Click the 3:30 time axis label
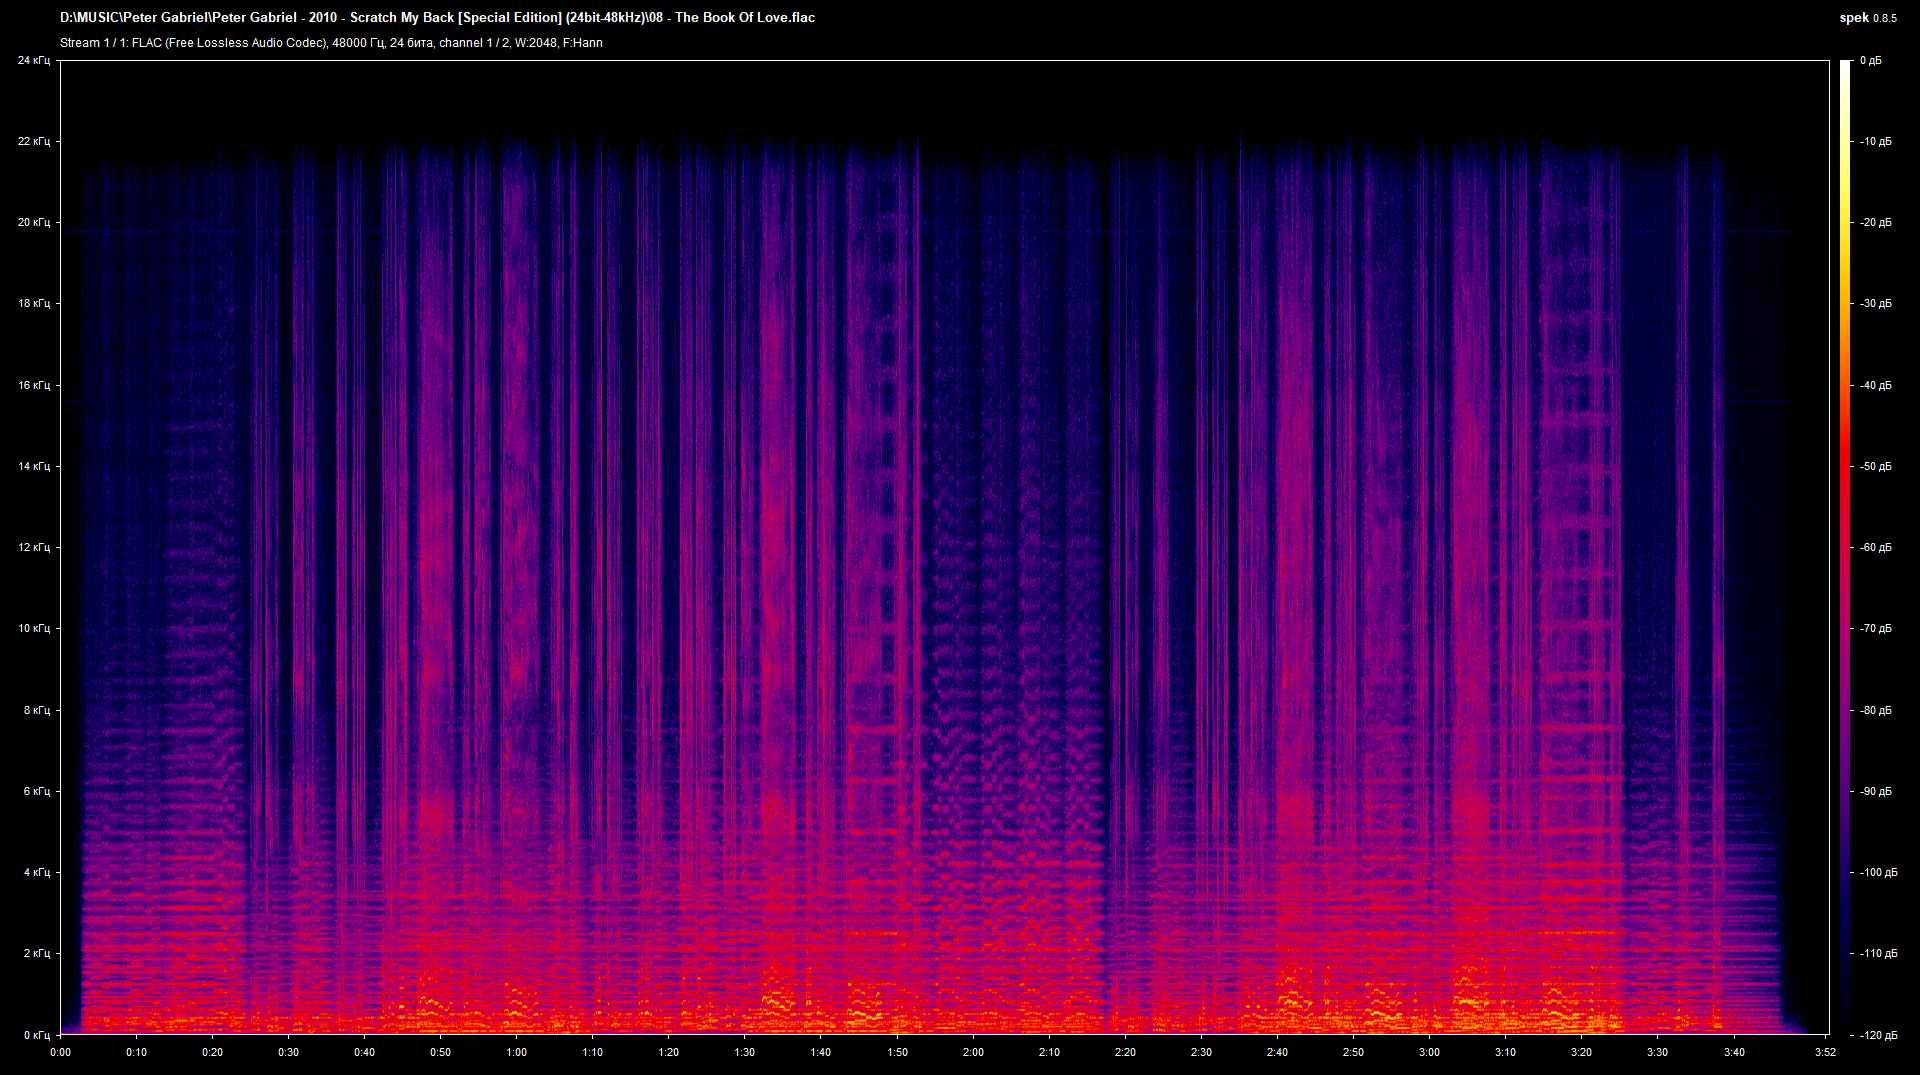This screenshot has height=1075, width=1920. [x=1657, y=1052]
